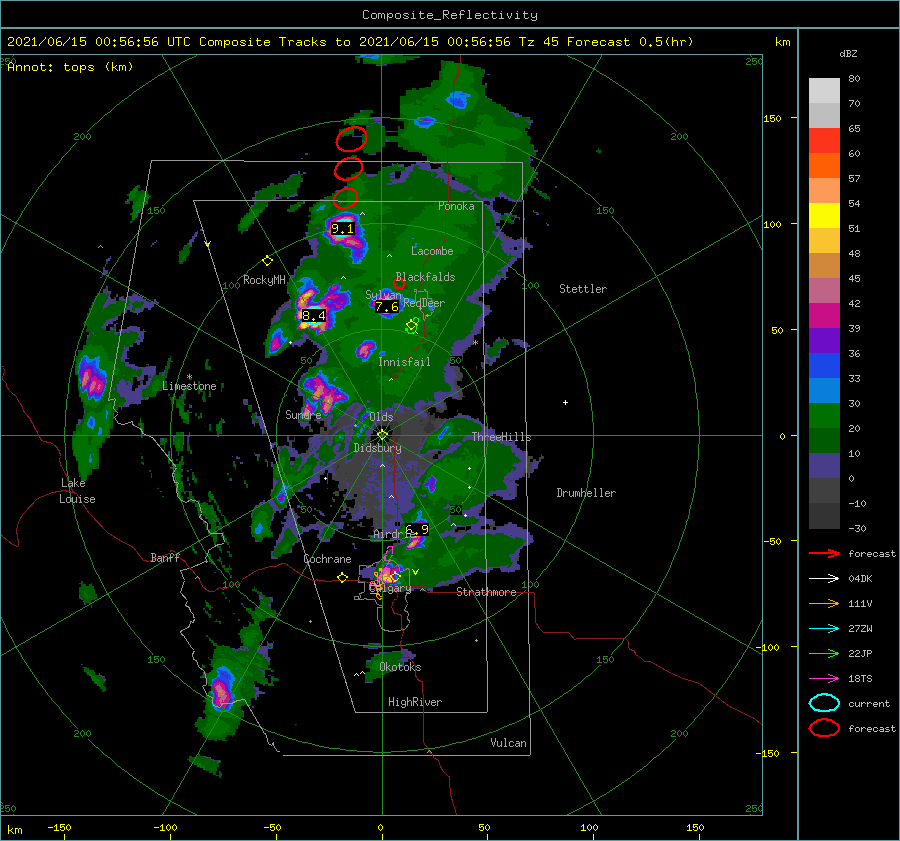Click the 6.9 km storm top label near Airdrie

pyautogui.click(x=417, y=529)
